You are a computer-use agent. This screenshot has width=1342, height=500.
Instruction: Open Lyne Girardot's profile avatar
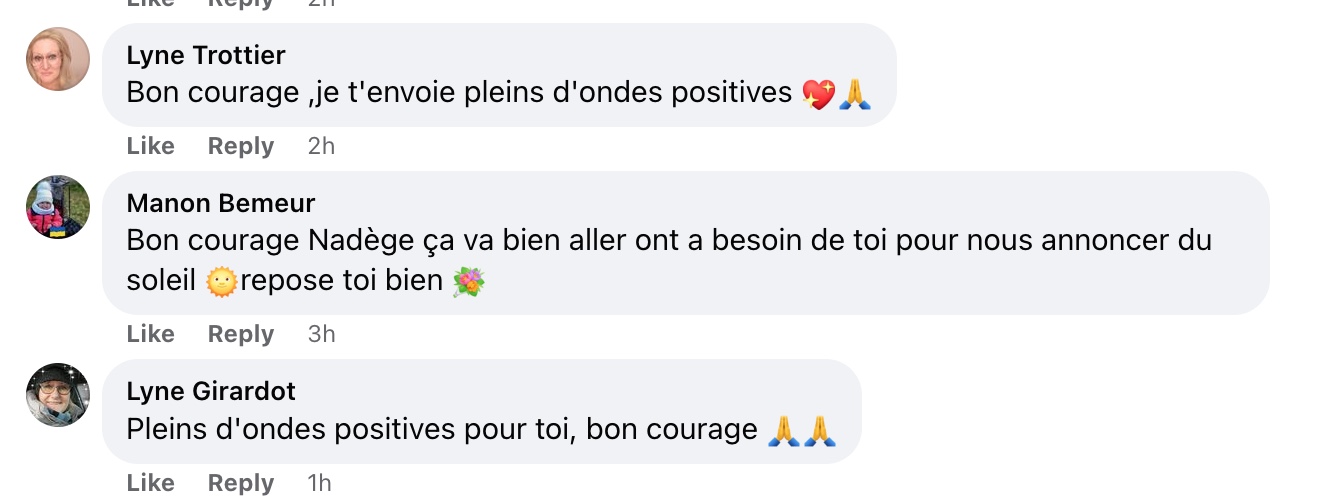57,395
